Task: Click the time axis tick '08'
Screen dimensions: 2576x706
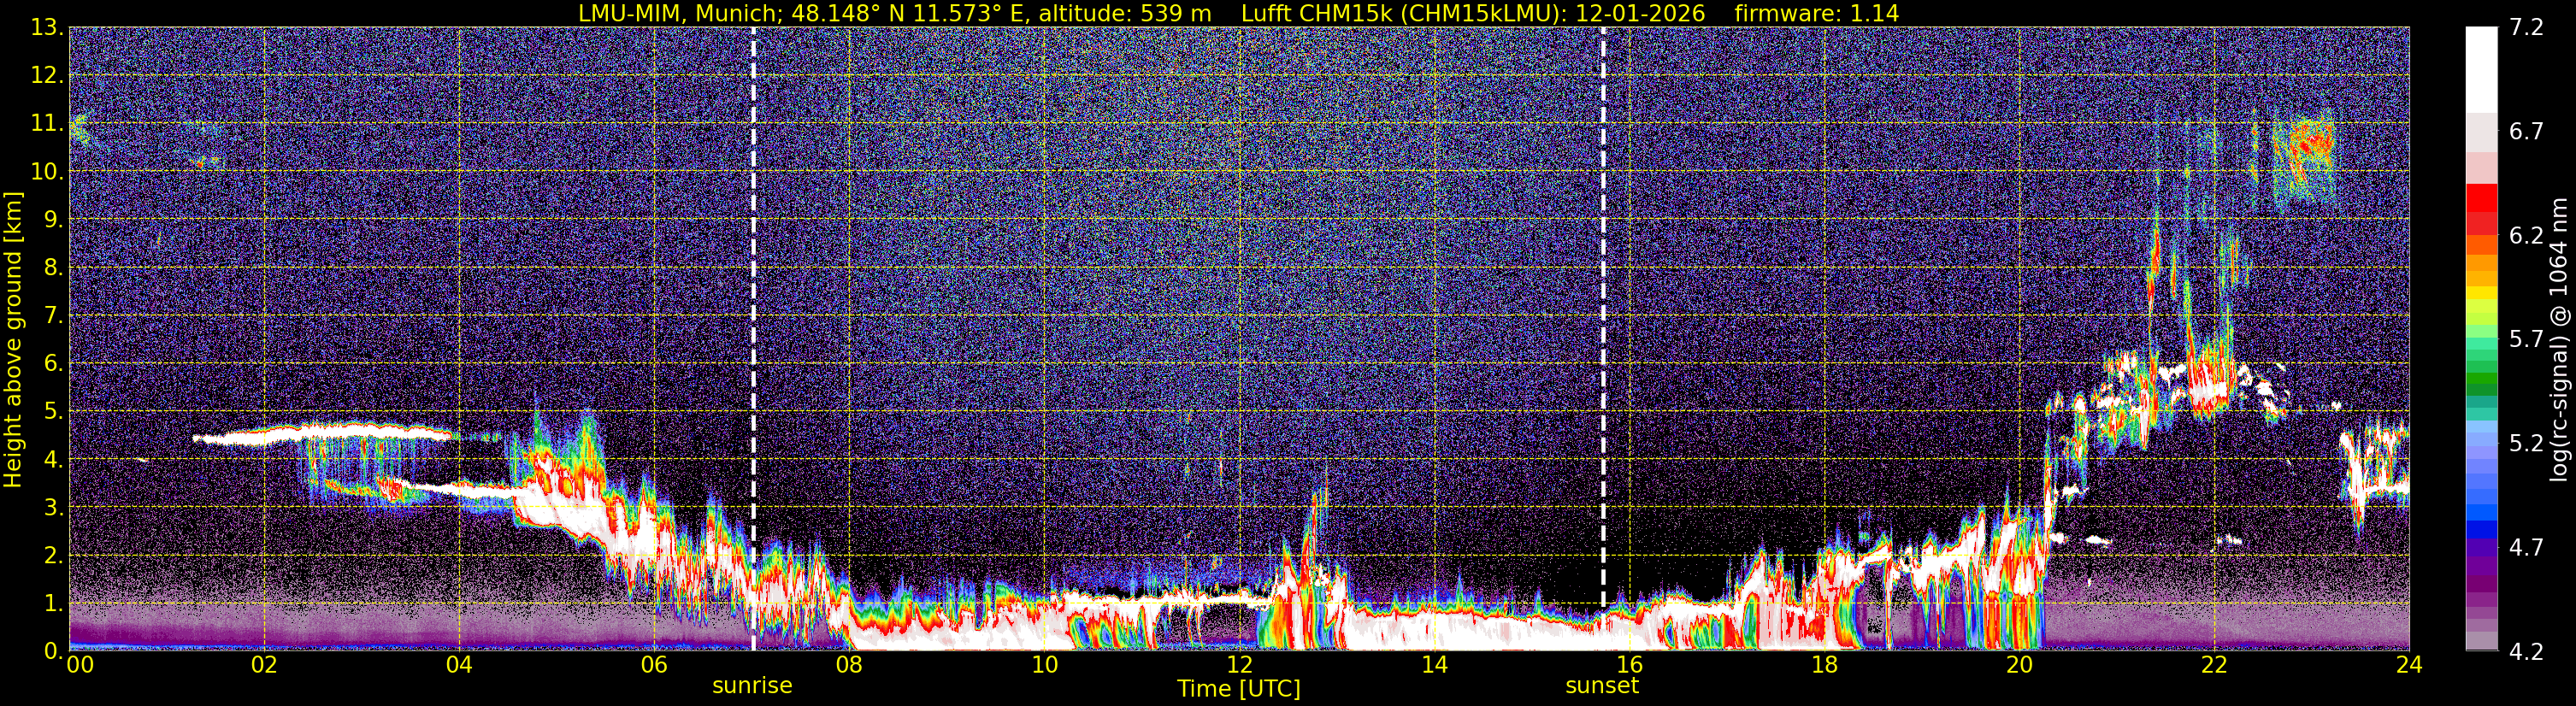Action: tap(849, 666)
